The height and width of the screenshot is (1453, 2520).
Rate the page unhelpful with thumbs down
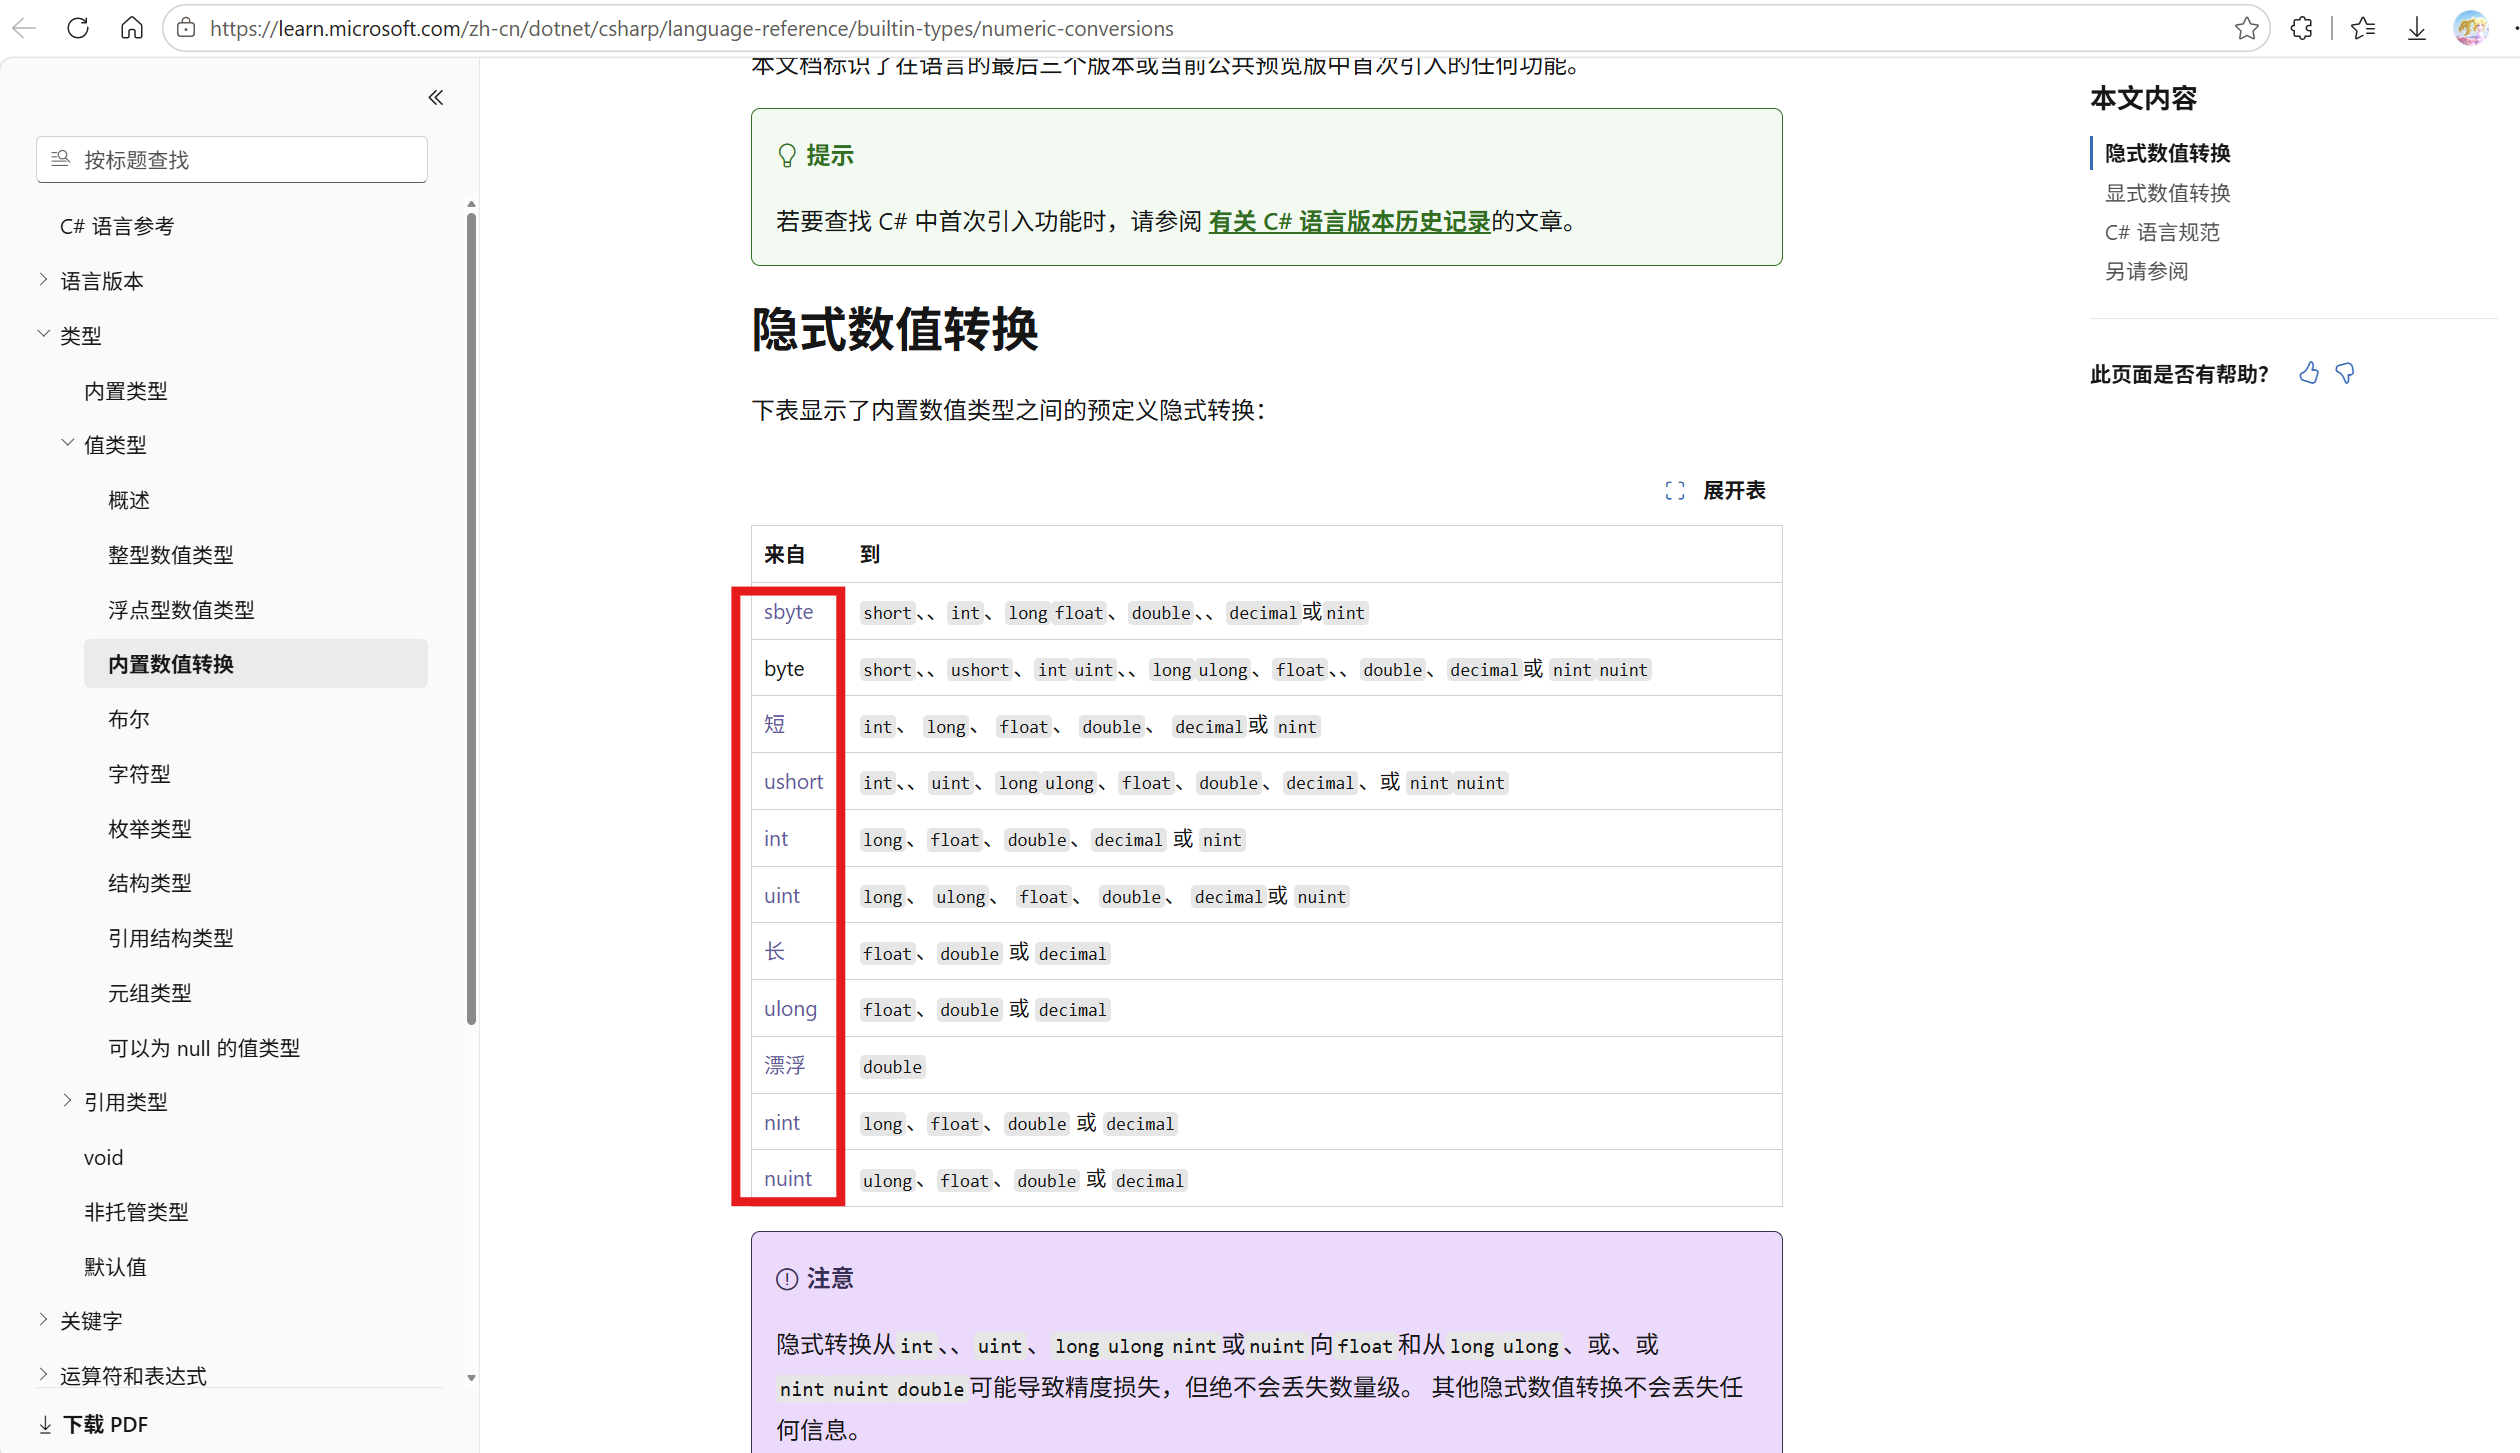[2345, 373]
